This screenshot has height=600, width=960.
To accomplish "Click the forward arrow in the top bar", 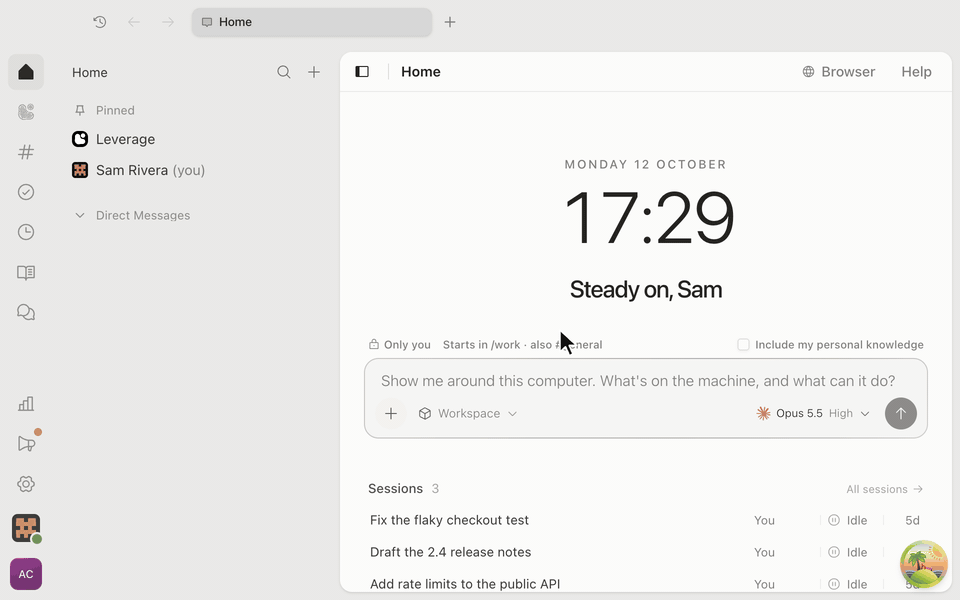I will (168, 22).
